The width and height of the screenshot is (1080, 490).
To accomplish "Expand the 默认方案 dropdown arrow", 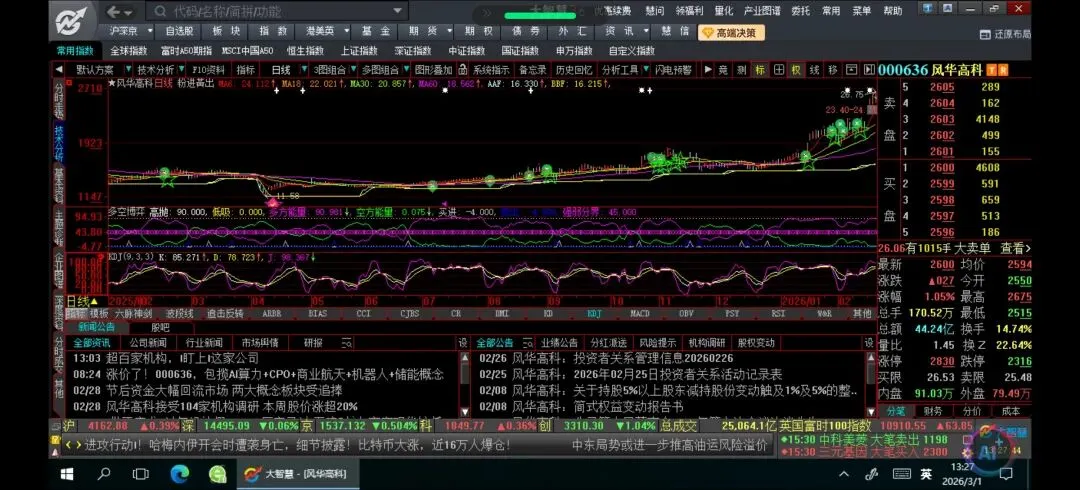I will 128,70.
